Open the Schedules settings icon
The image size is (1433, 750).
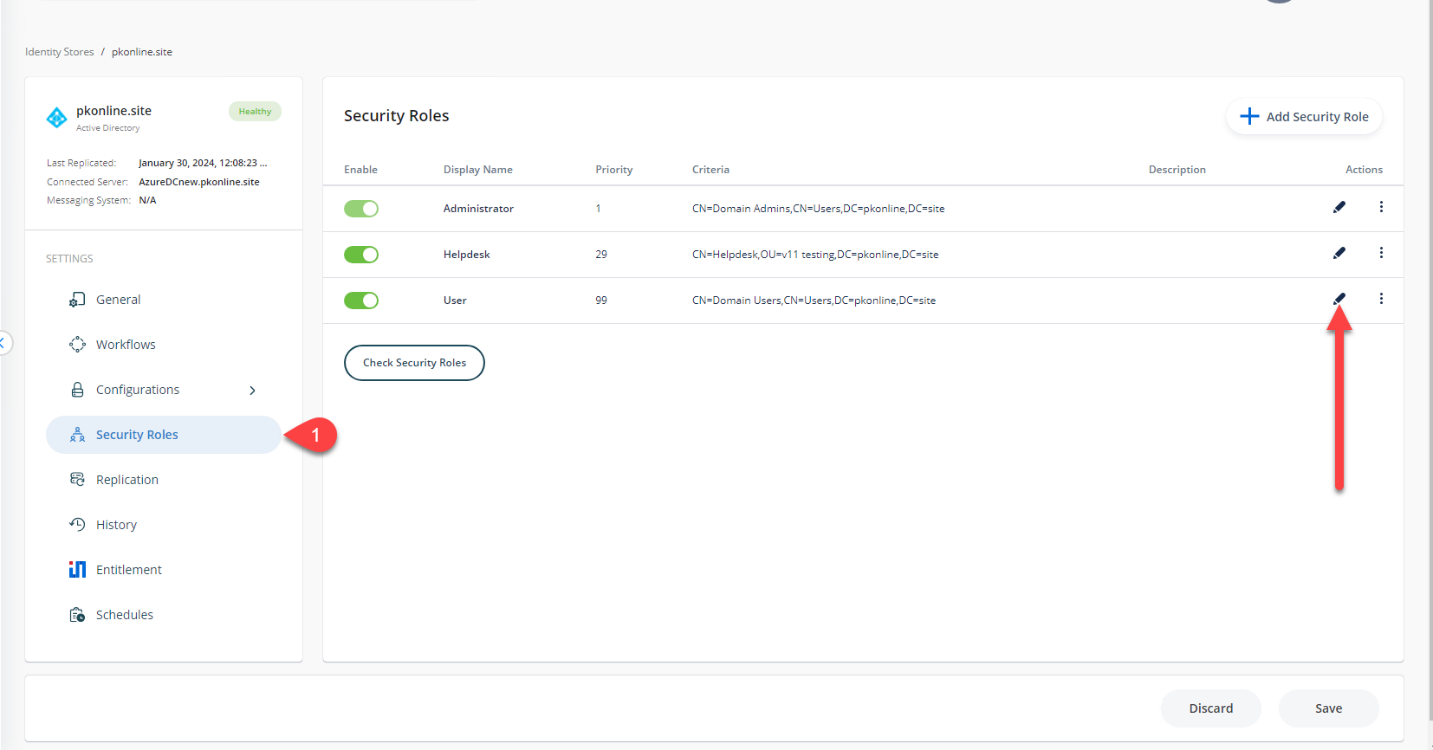78,614
